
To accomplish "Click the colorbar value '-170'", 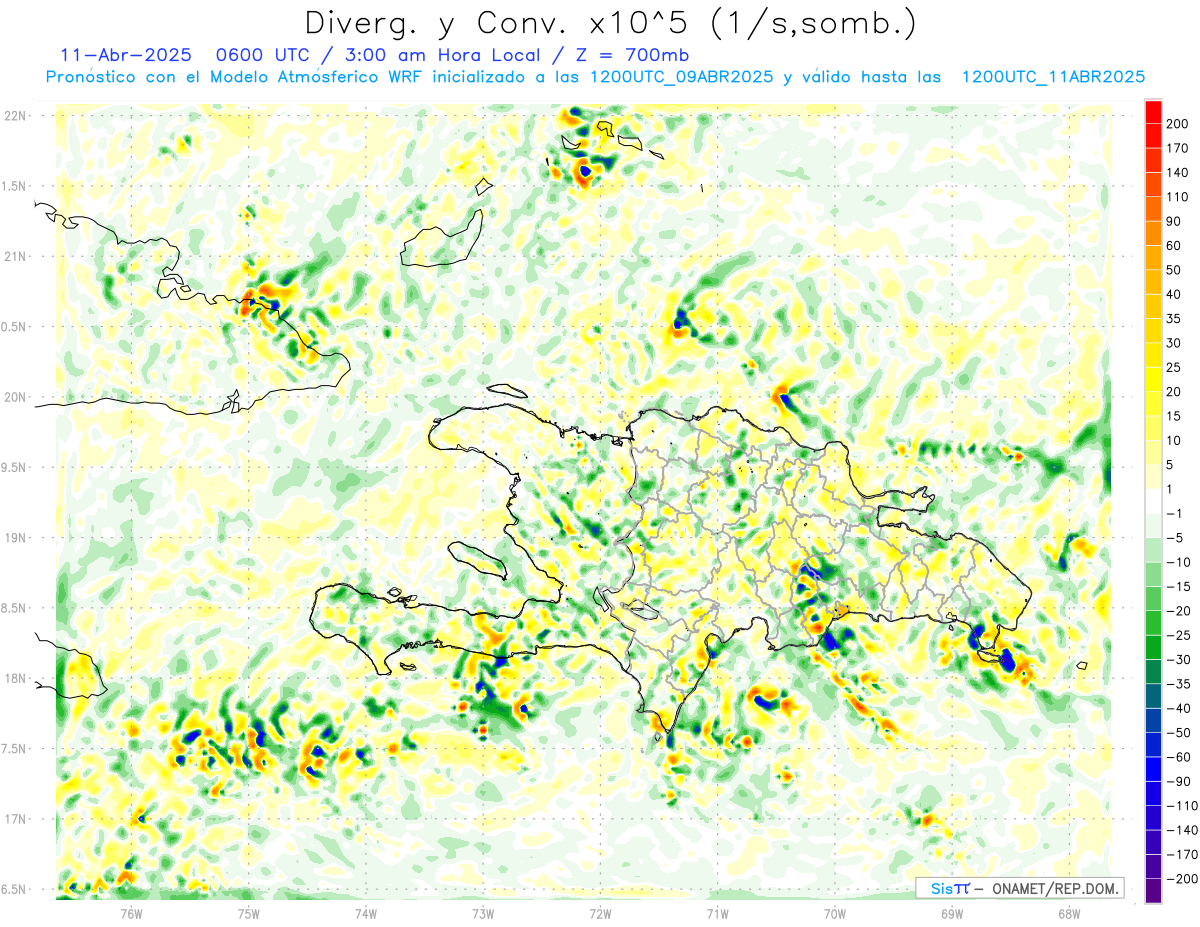I will click(x=1184, y=854).
